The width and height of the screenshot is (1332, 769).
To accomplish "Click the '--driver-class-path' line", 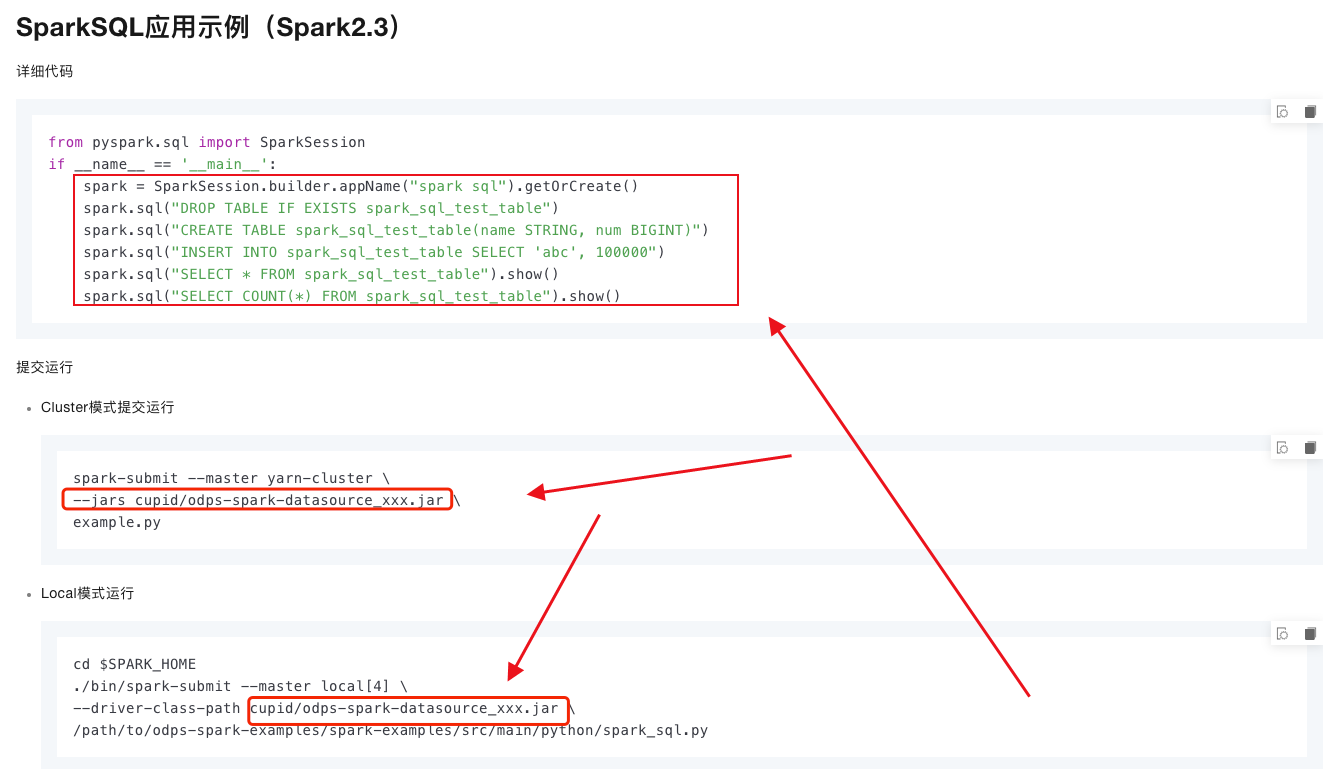I will (x=324, y=708).
